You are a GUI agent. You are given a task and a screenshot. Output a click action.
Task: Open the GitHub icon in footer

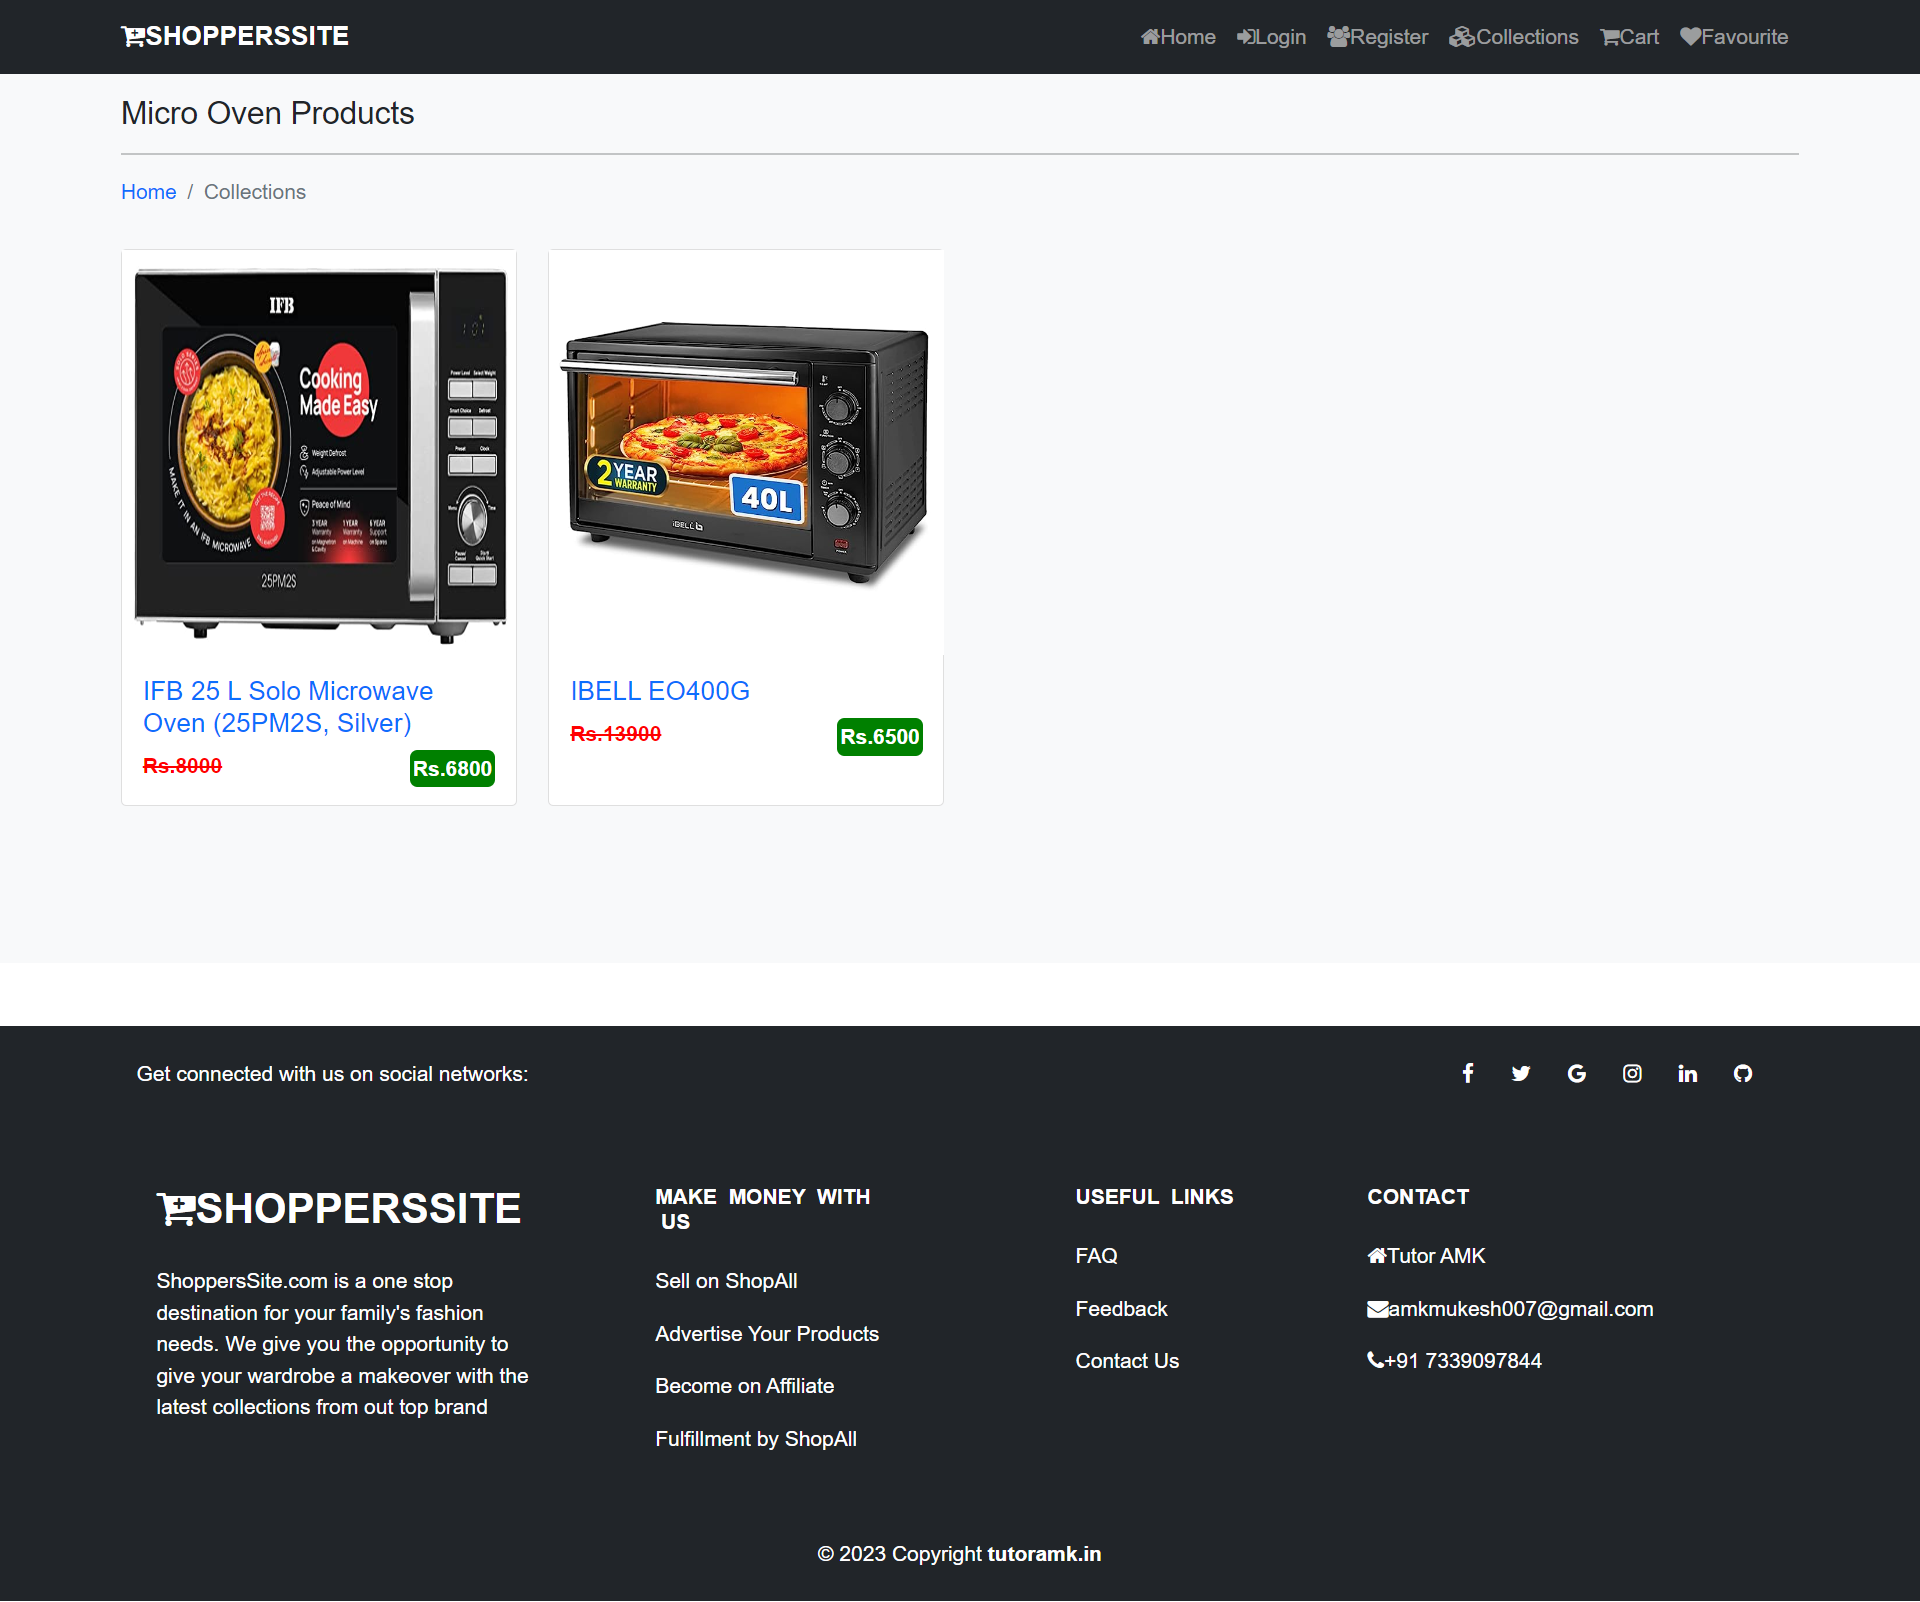(1743, 1073)
